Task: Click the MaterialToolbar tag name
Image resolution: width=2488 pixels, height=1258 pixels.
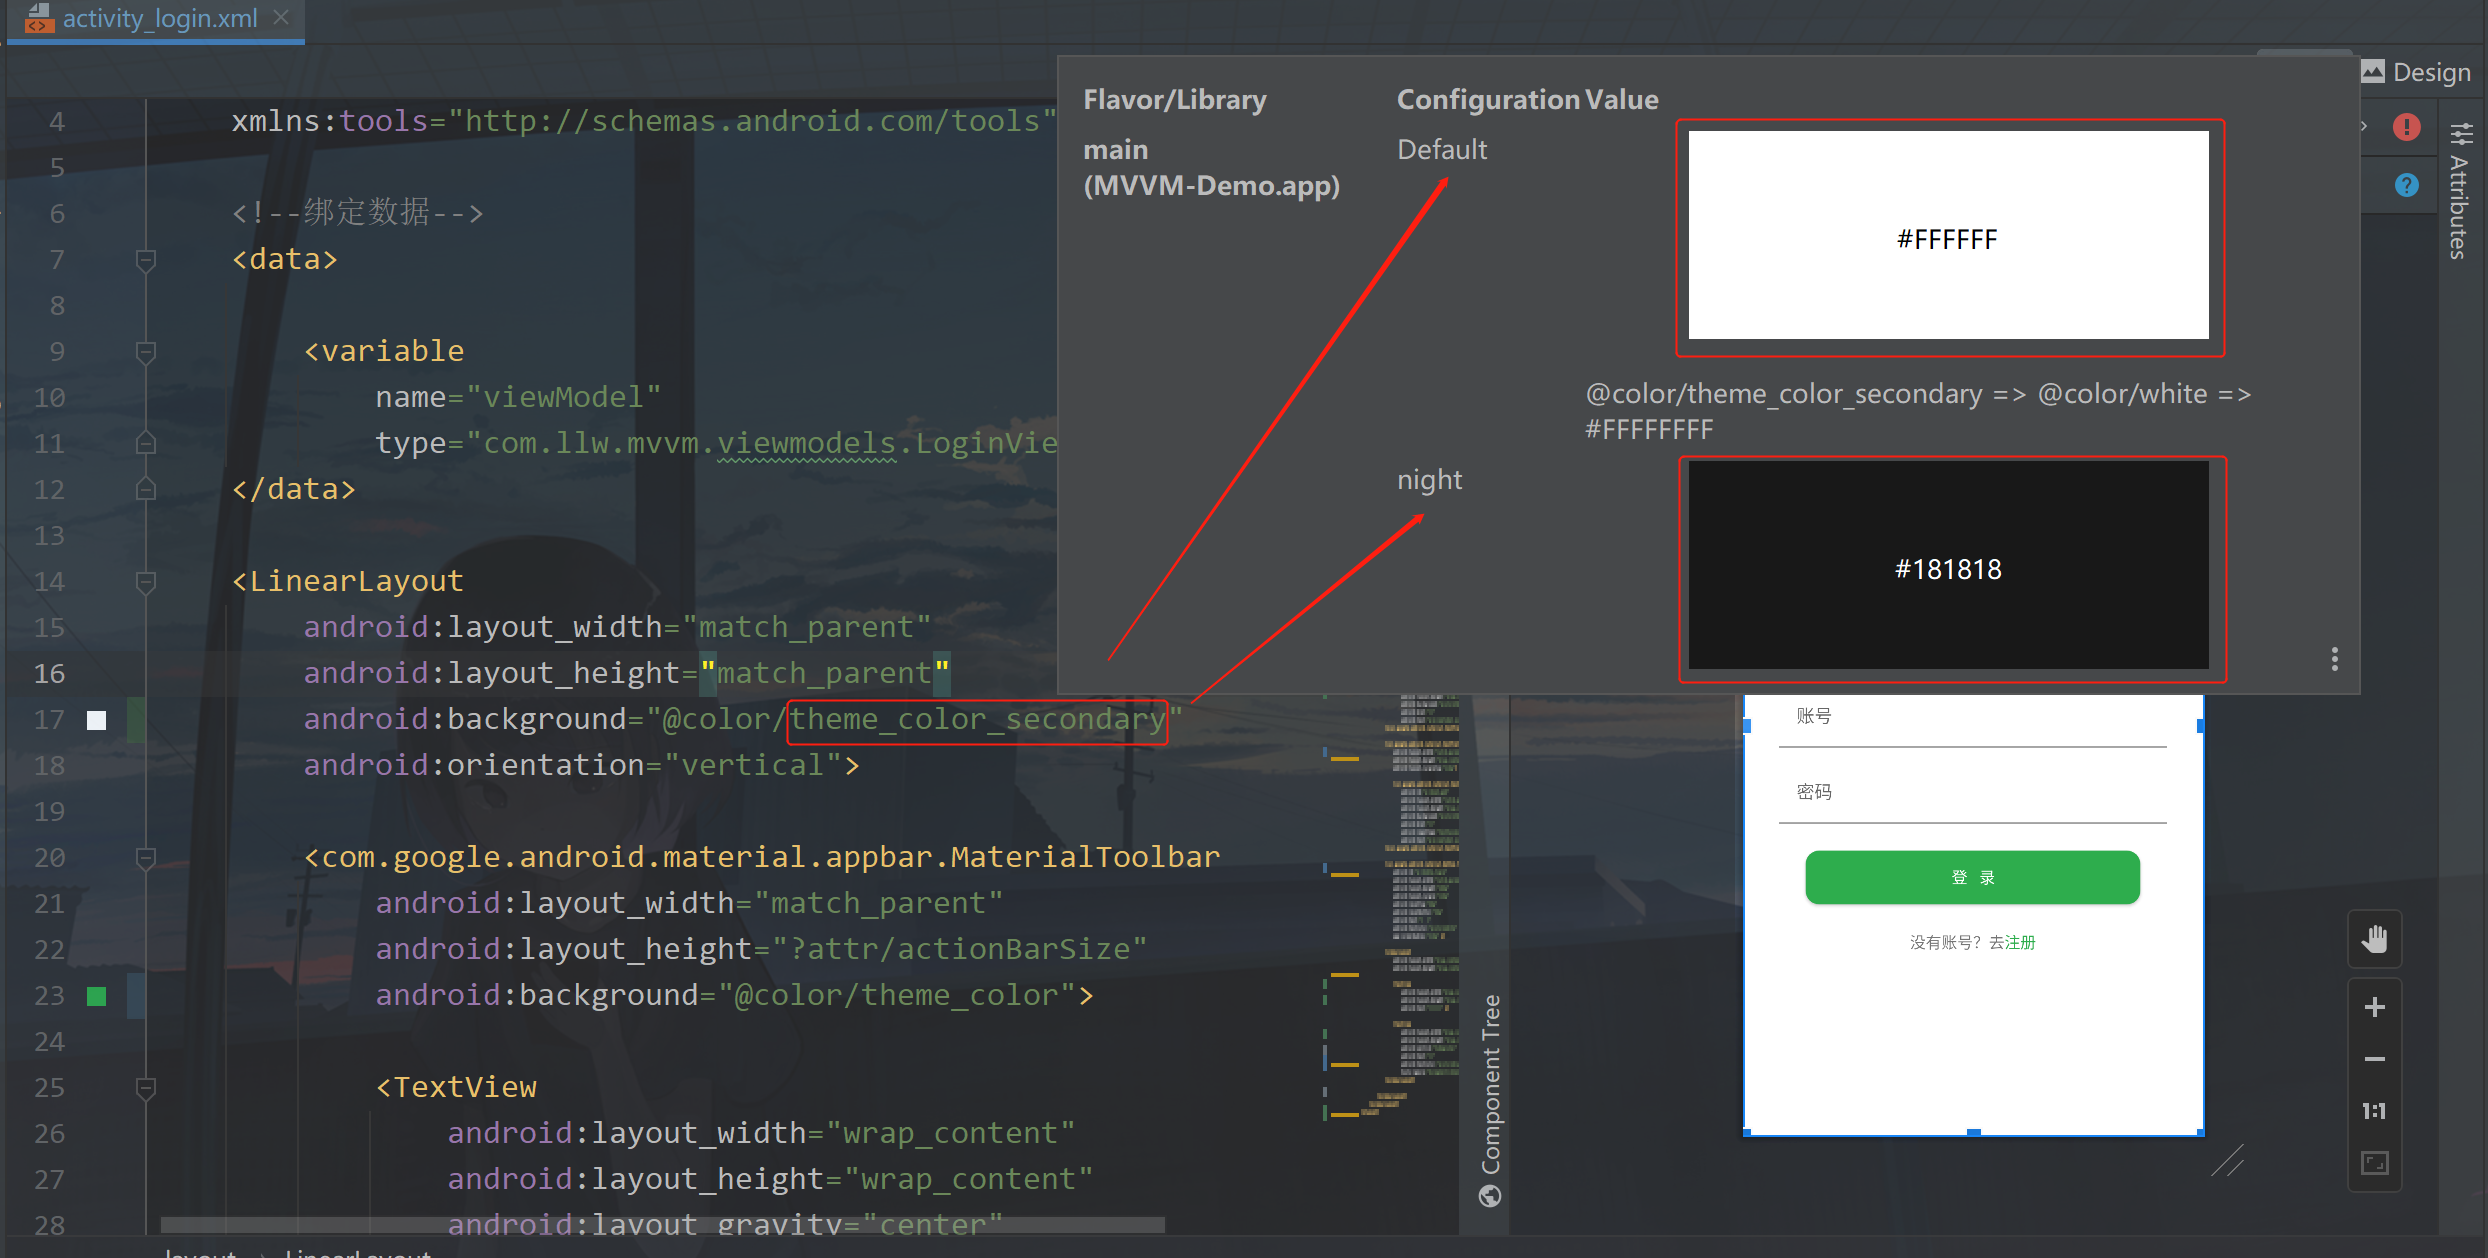Action: tap(1085, 857)
